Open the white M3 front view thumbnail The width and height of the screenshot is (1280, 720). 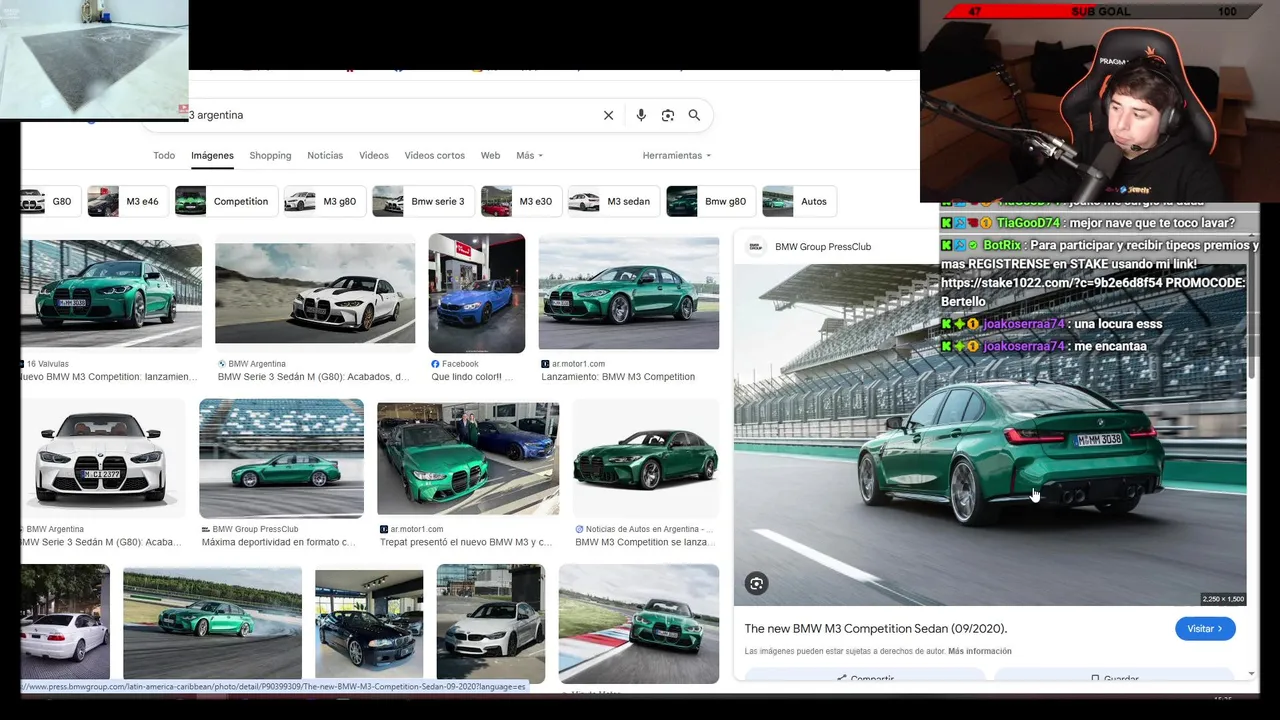(x=103, y=459)
